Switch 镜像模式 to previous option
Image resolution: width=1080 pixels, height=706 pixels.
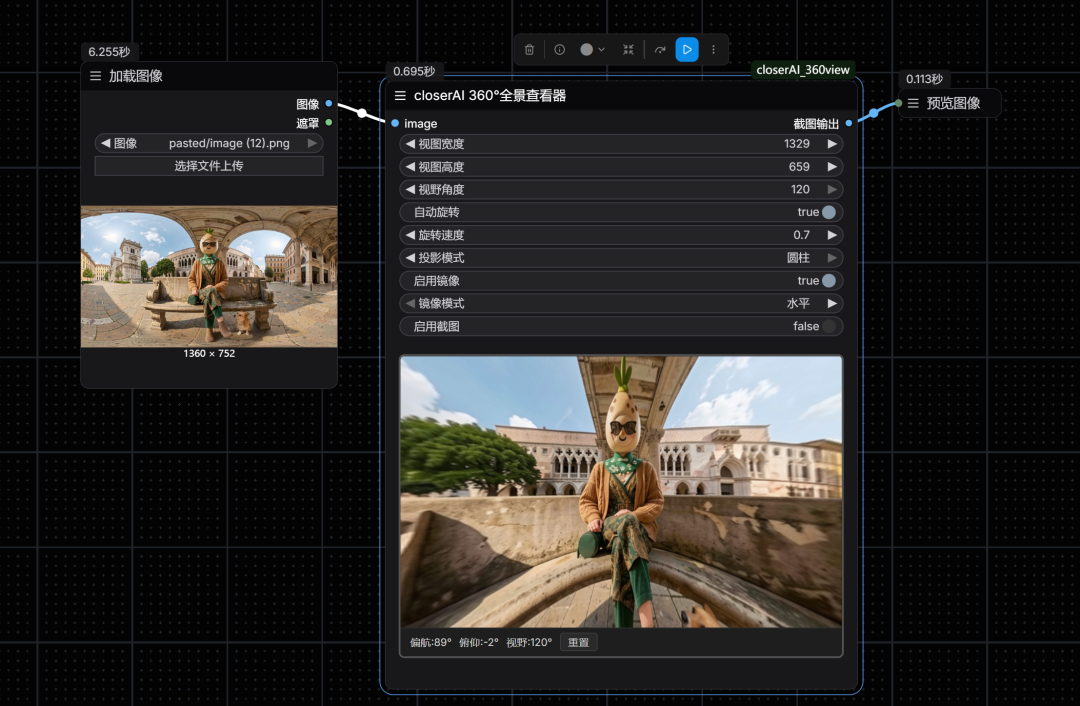(x=411, y=303)
